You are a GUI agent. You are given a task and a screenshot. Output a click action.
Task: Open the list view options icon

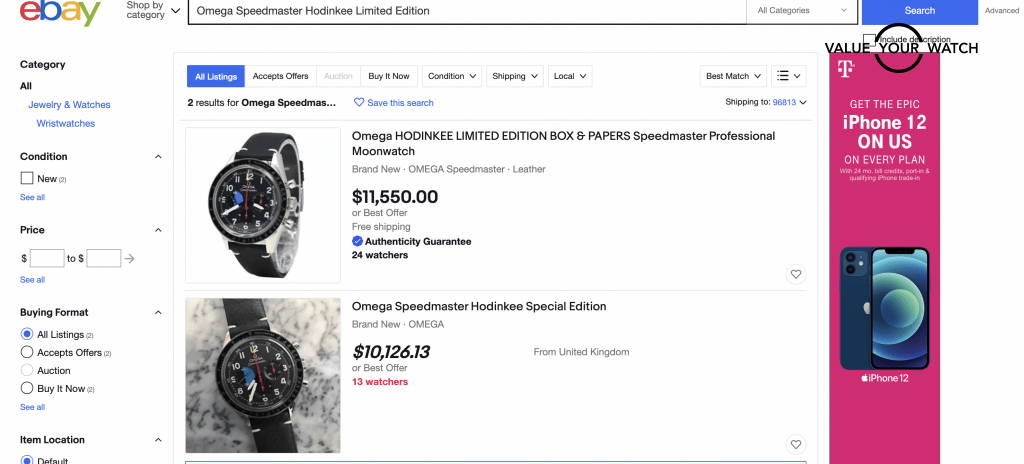click(788, 76)
